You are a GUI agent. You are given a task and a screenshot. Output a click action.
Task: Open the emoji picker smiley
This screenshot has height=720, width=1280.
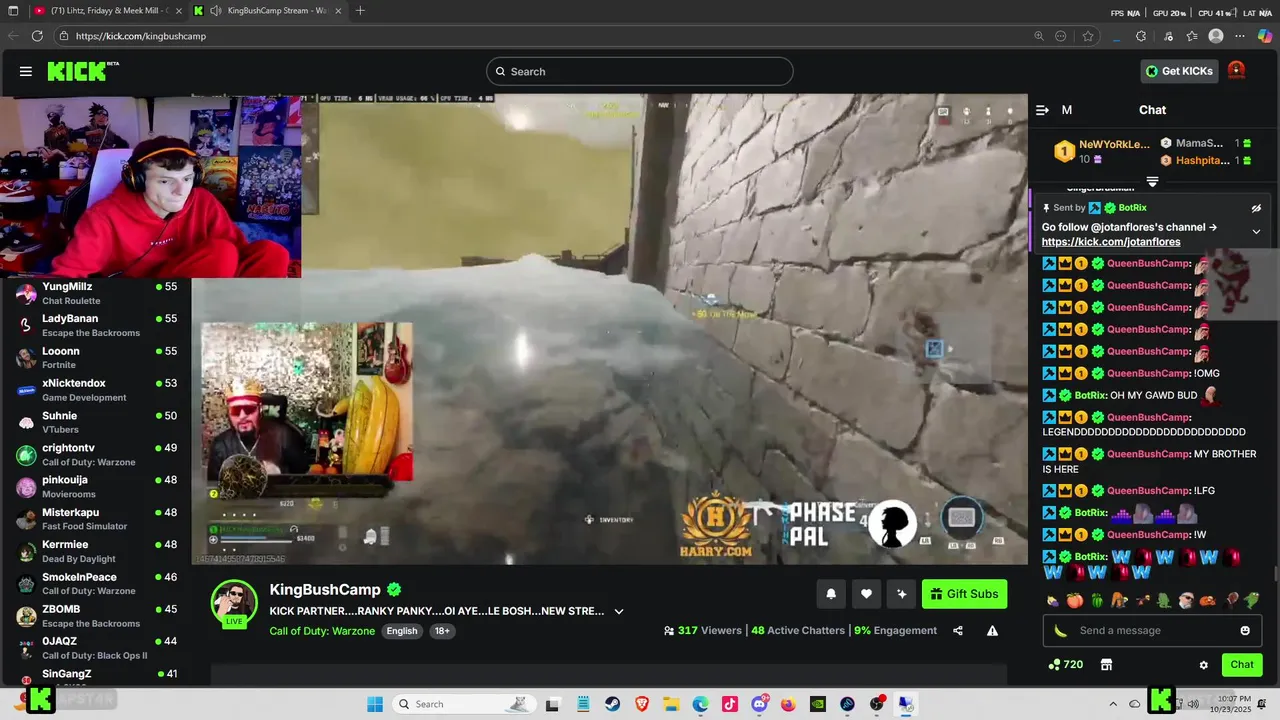[1245, 631]
